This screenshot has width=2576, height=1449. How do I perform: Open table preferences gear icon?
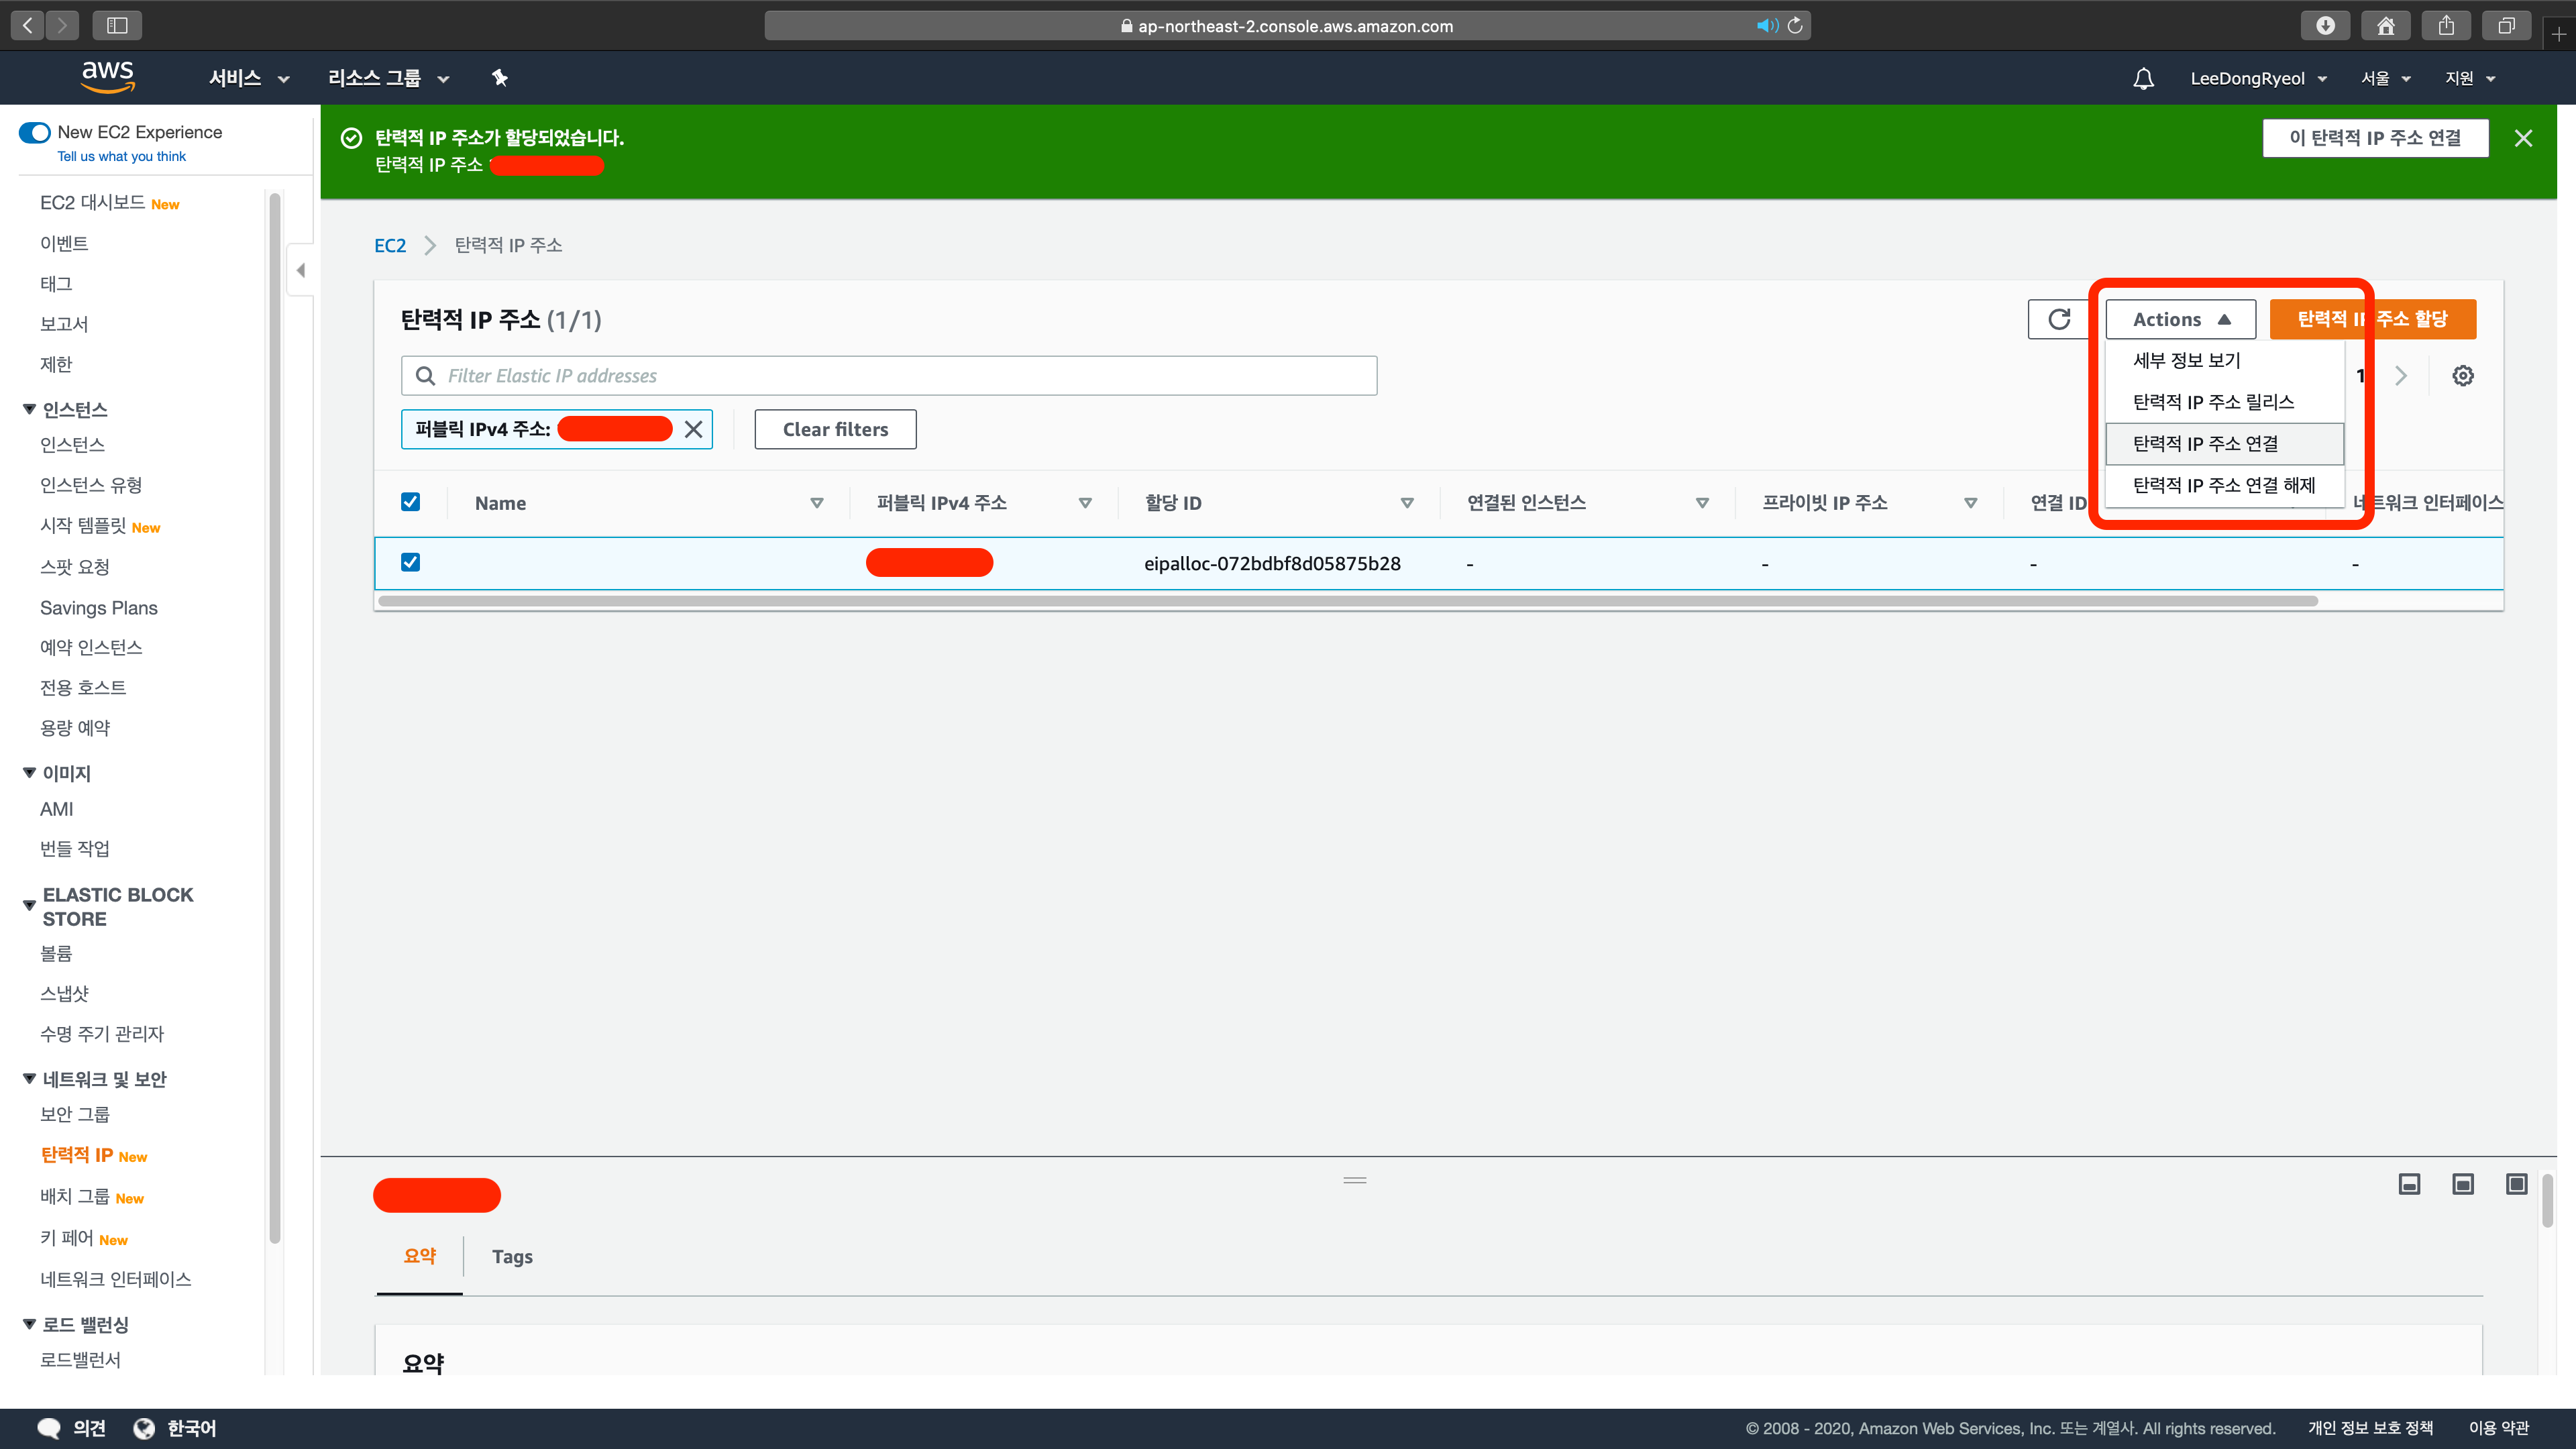point(2463,376)
